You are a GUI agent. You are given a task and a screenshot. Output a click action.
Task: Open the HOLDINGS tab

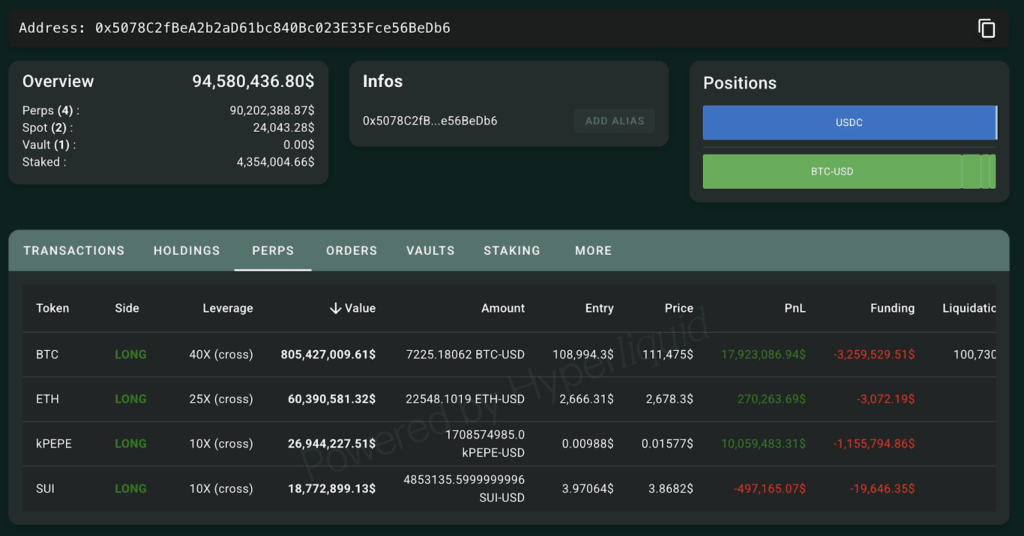(186, 250)
